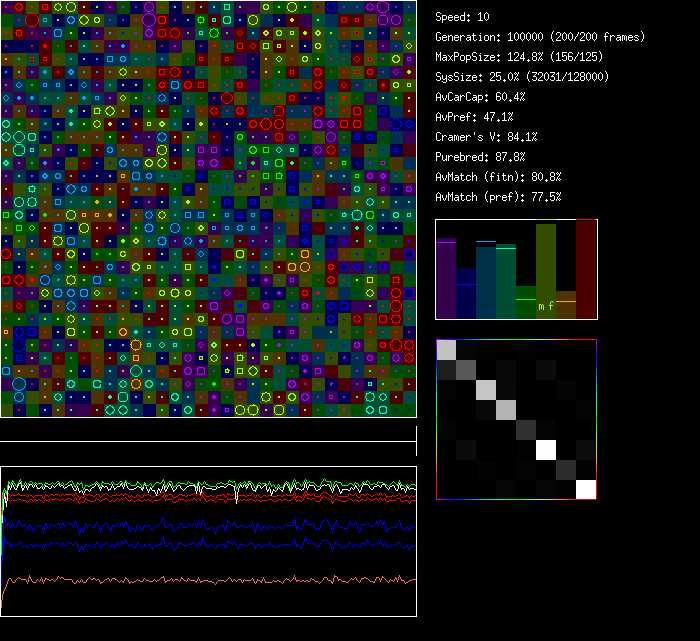Select the Generation counter text
Image resolution: width=700 pixels, height=641 pixels.
coord(540,37)
